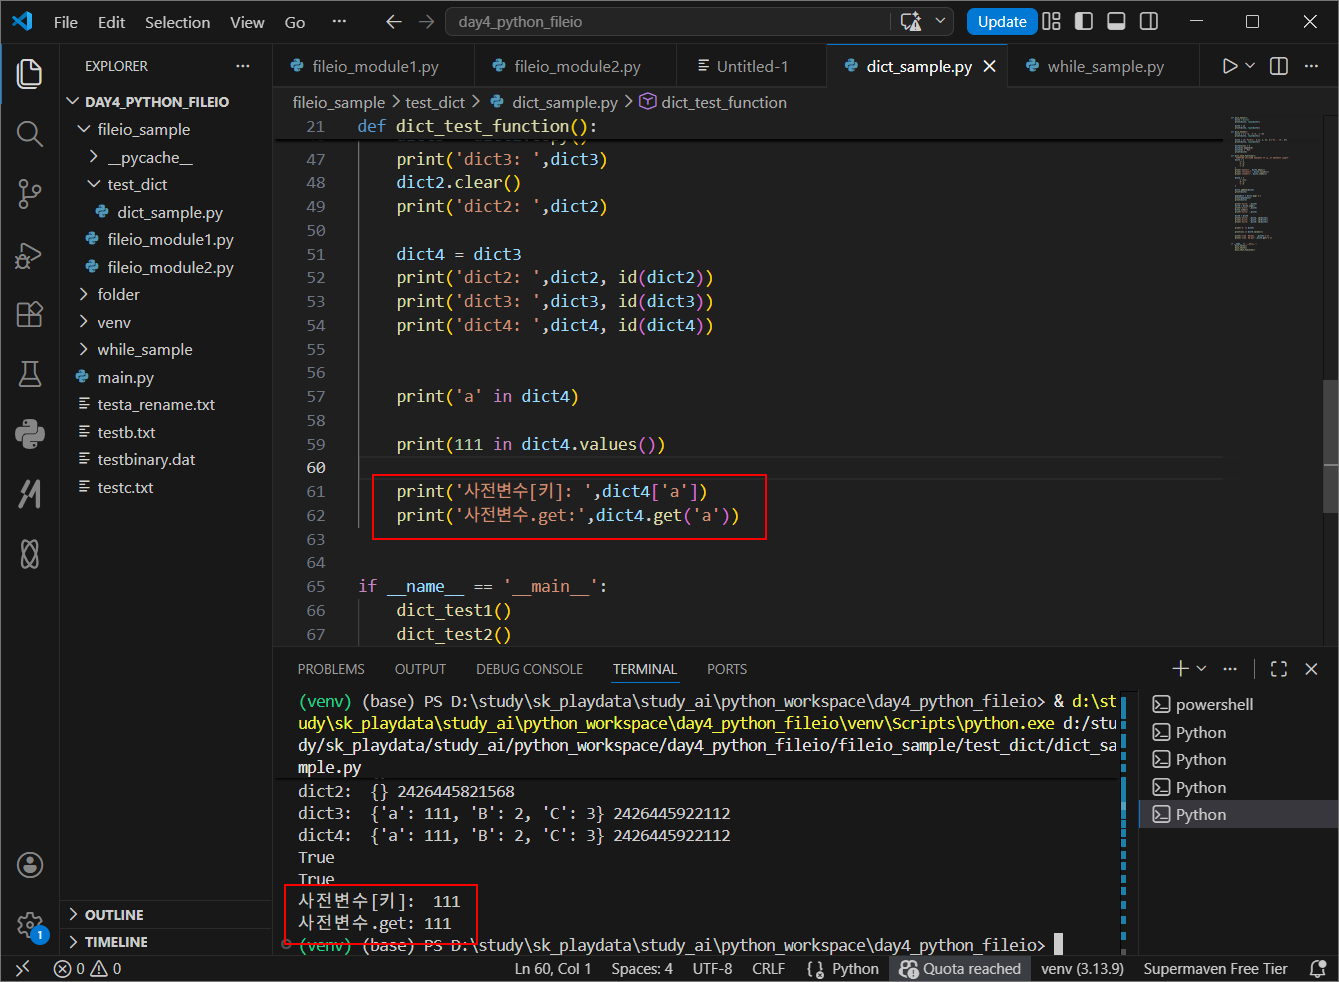This screenshot has width=1339, height=982.
Task: Open the Accounts menu icon
Action: coord(30,865)
